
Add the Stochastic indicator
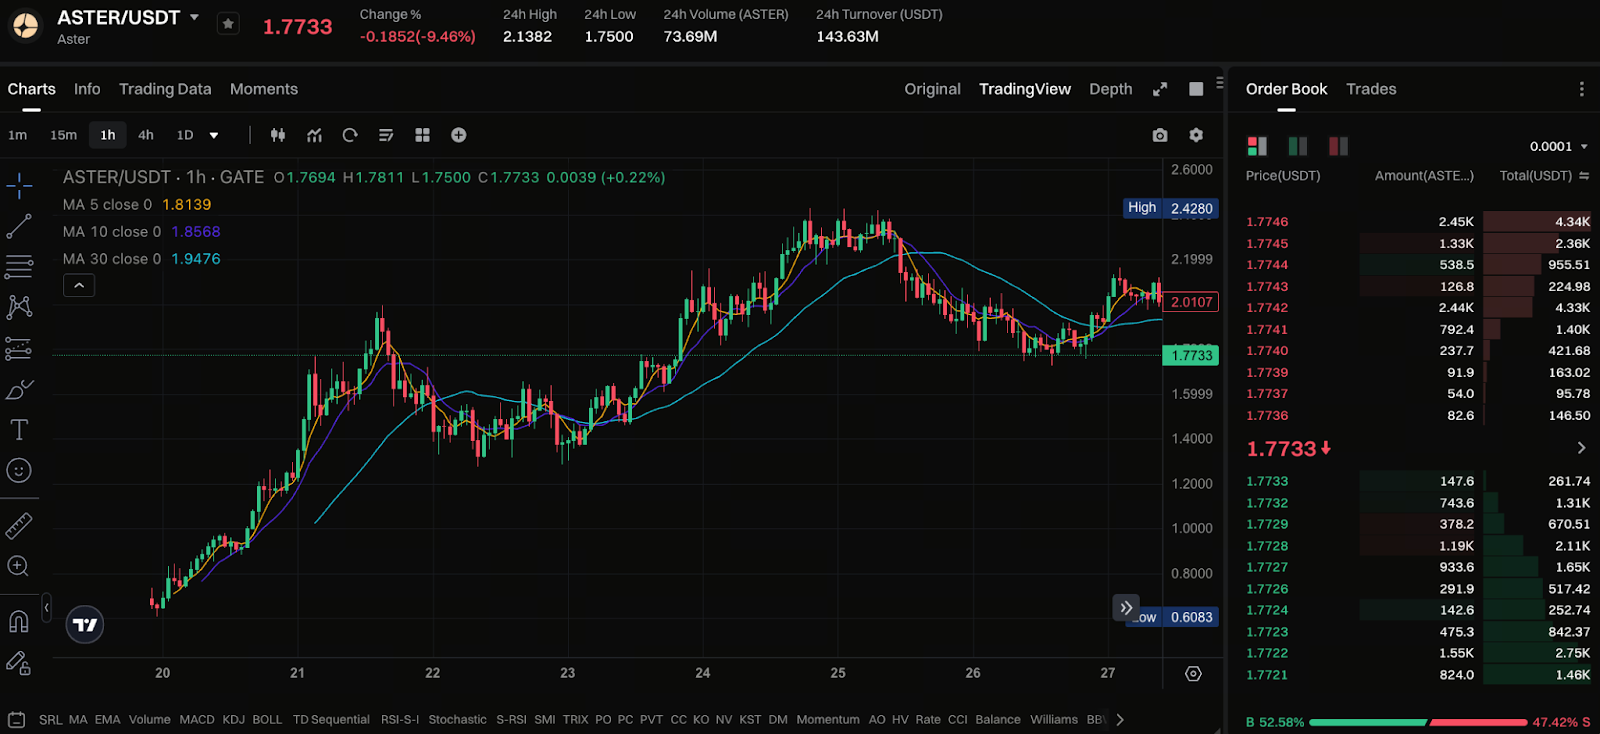pyautogui.click(x=458, y=720)
